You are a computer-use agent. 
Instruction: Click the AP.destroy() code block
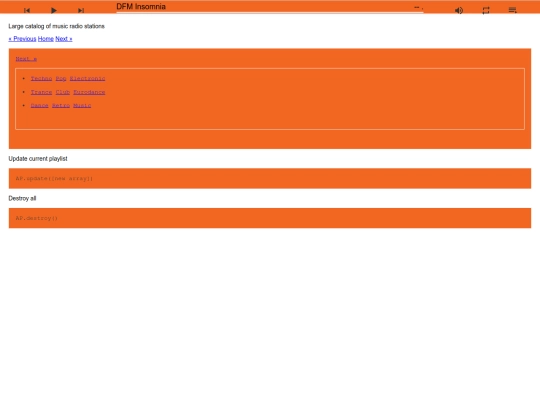pos(270,218)
